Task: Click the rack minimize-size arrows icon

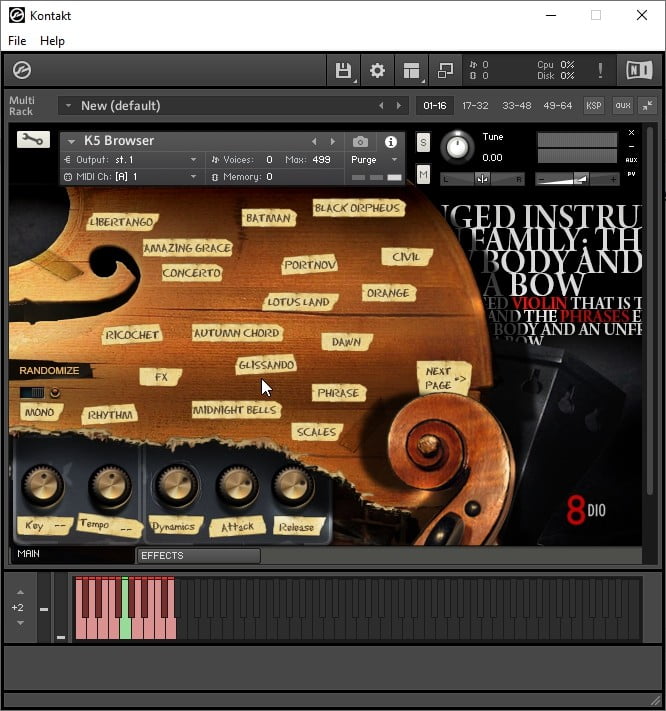Action: point(647,106)
